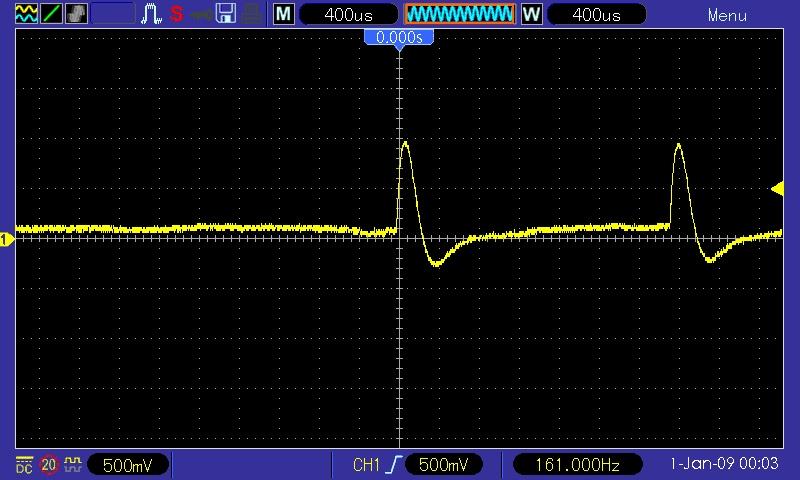This screenshot has width=800, height=480.
Task: Select the channel 500mV vertical scale value
Action: pos(128,465)
